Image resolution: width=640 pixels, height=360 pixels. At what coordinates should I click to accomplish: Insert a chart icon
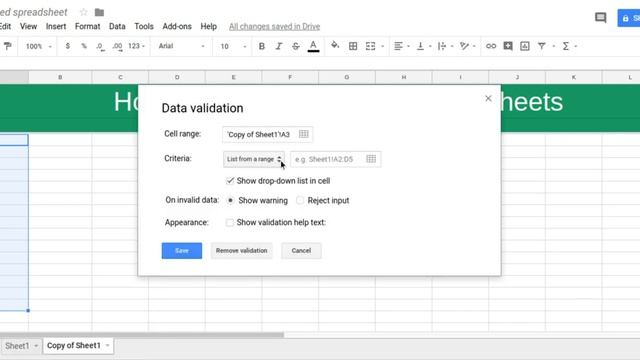pyautogui.click(x=525, y=46)
